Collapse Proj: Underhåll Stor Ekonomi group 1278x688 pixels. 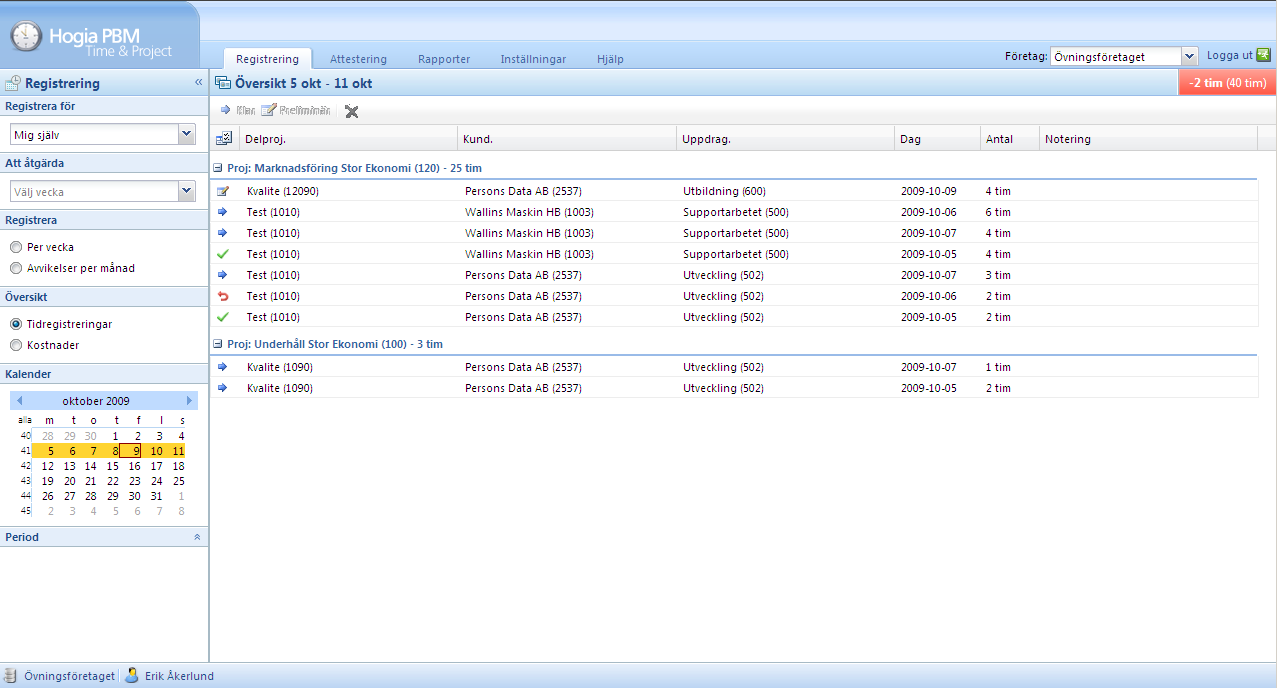point(218,344)
